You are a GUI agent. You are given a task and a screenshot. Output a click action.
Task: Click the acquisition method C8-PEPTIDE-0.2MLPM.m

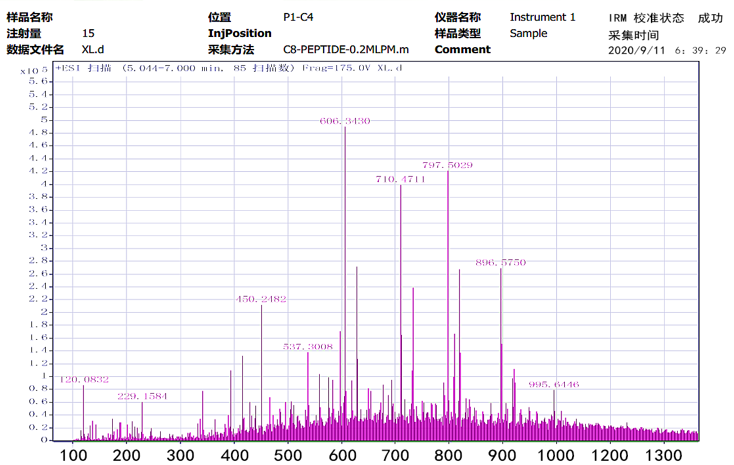[346, 49]
